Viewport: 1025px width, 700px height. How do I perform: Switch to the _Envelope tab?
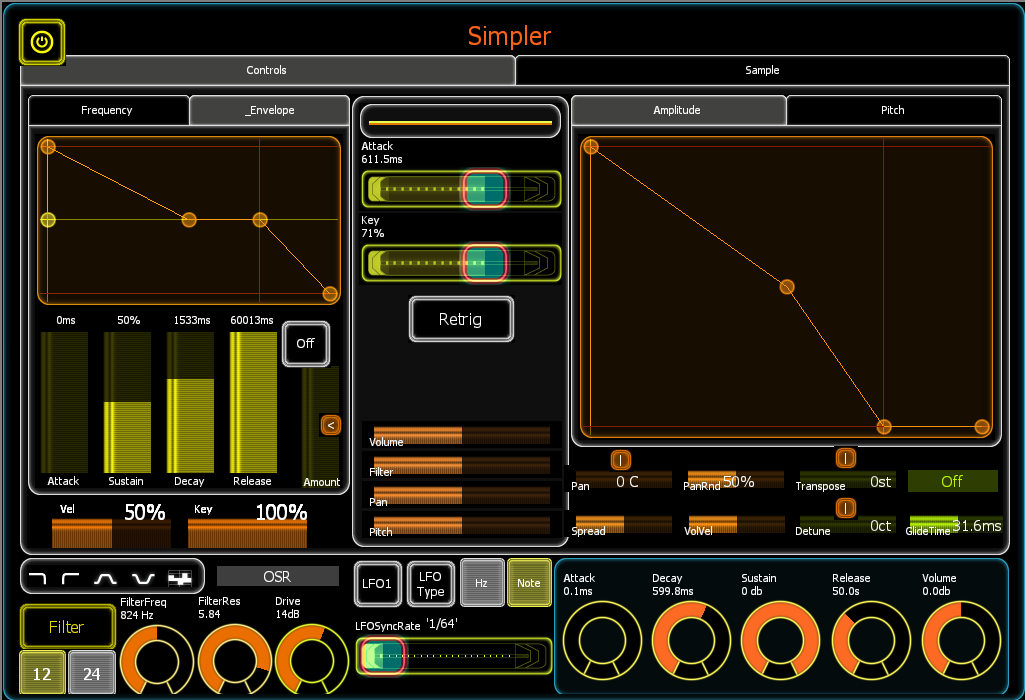pyautogui.click(x=269, y=110)
